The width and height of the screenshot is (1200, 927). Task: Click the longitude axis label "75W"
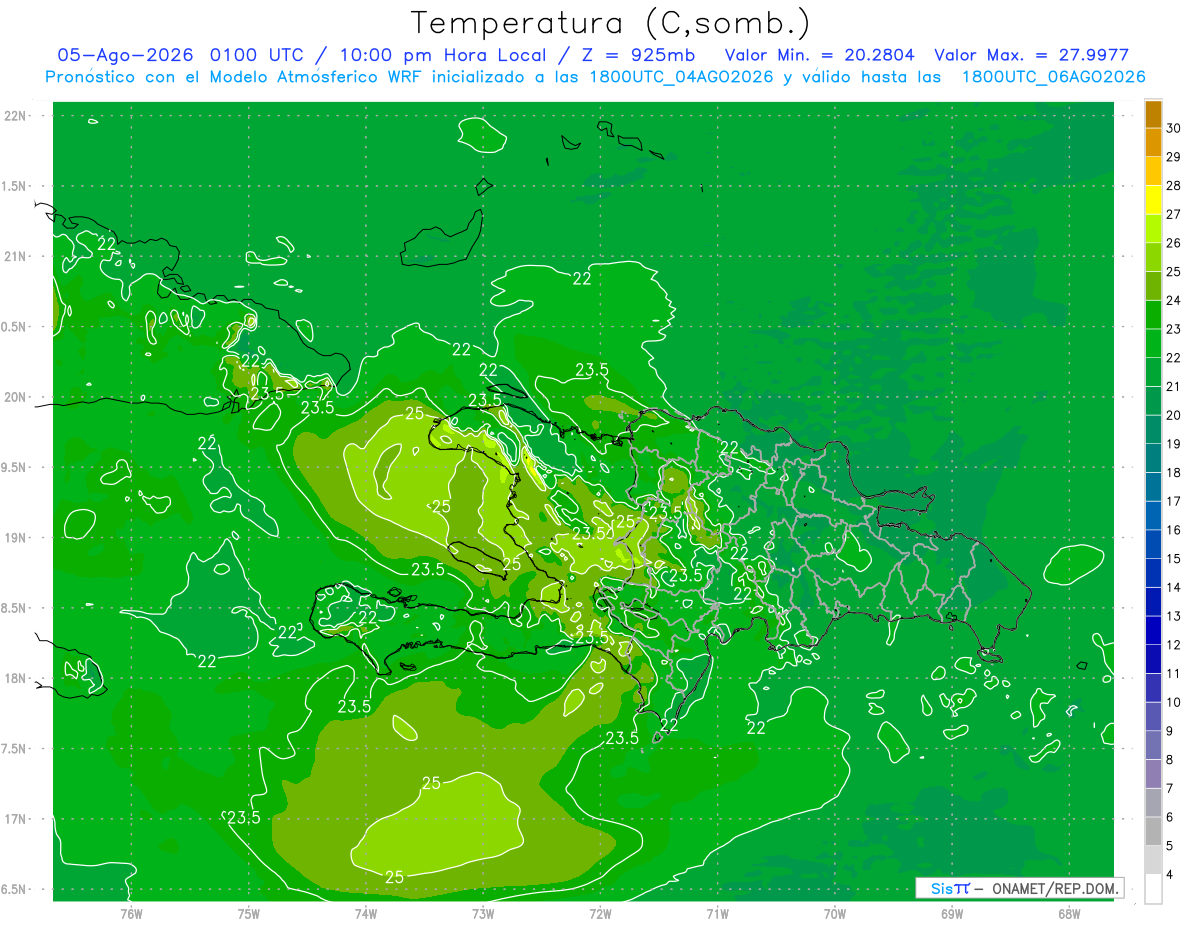249,913
